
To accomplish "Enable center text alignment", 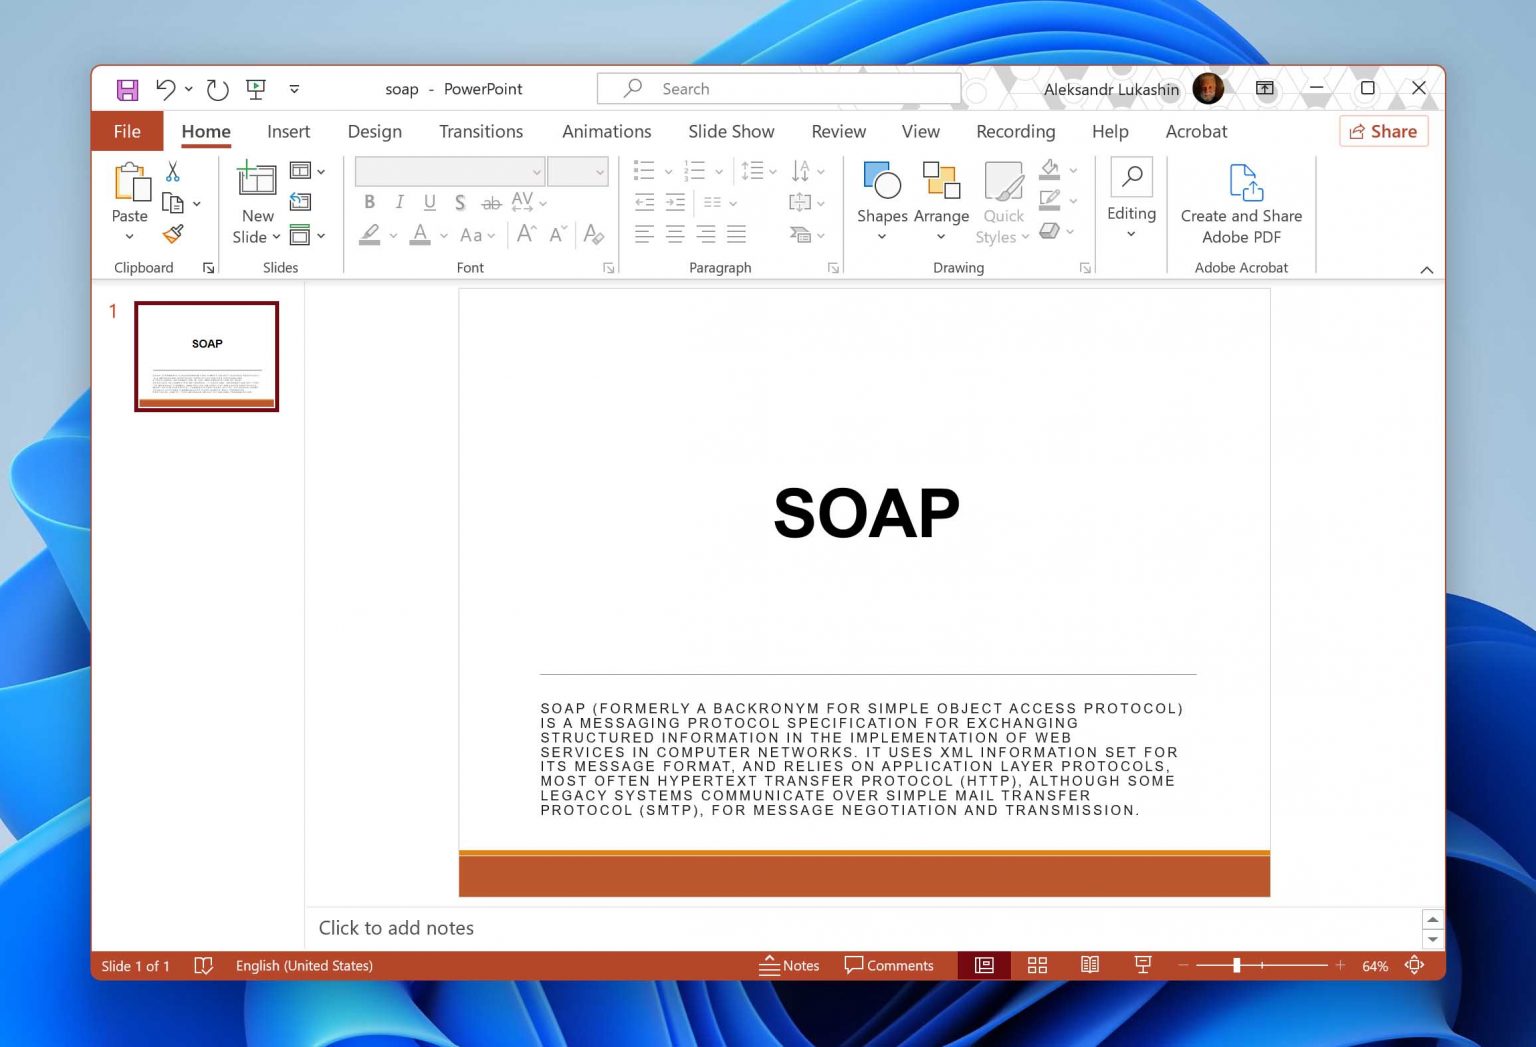I will tap(675, 235).
